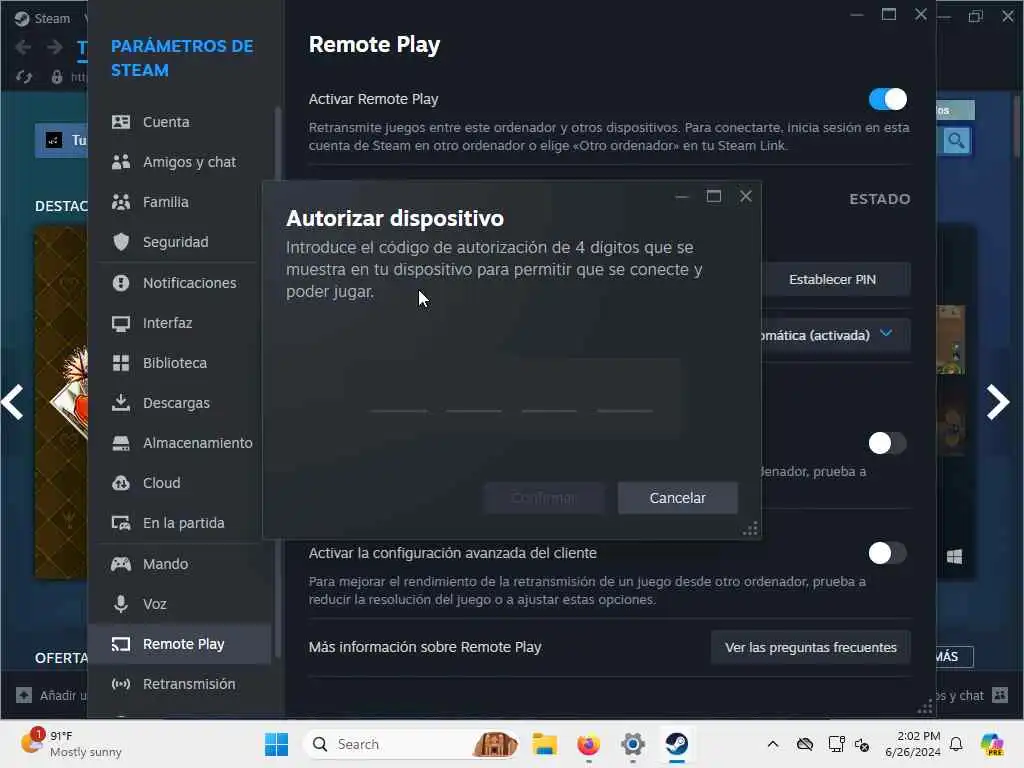This screenshot has width=1024, height=768.
Task: Click the Remote Play cast icon
Action: tap(121, 645)
